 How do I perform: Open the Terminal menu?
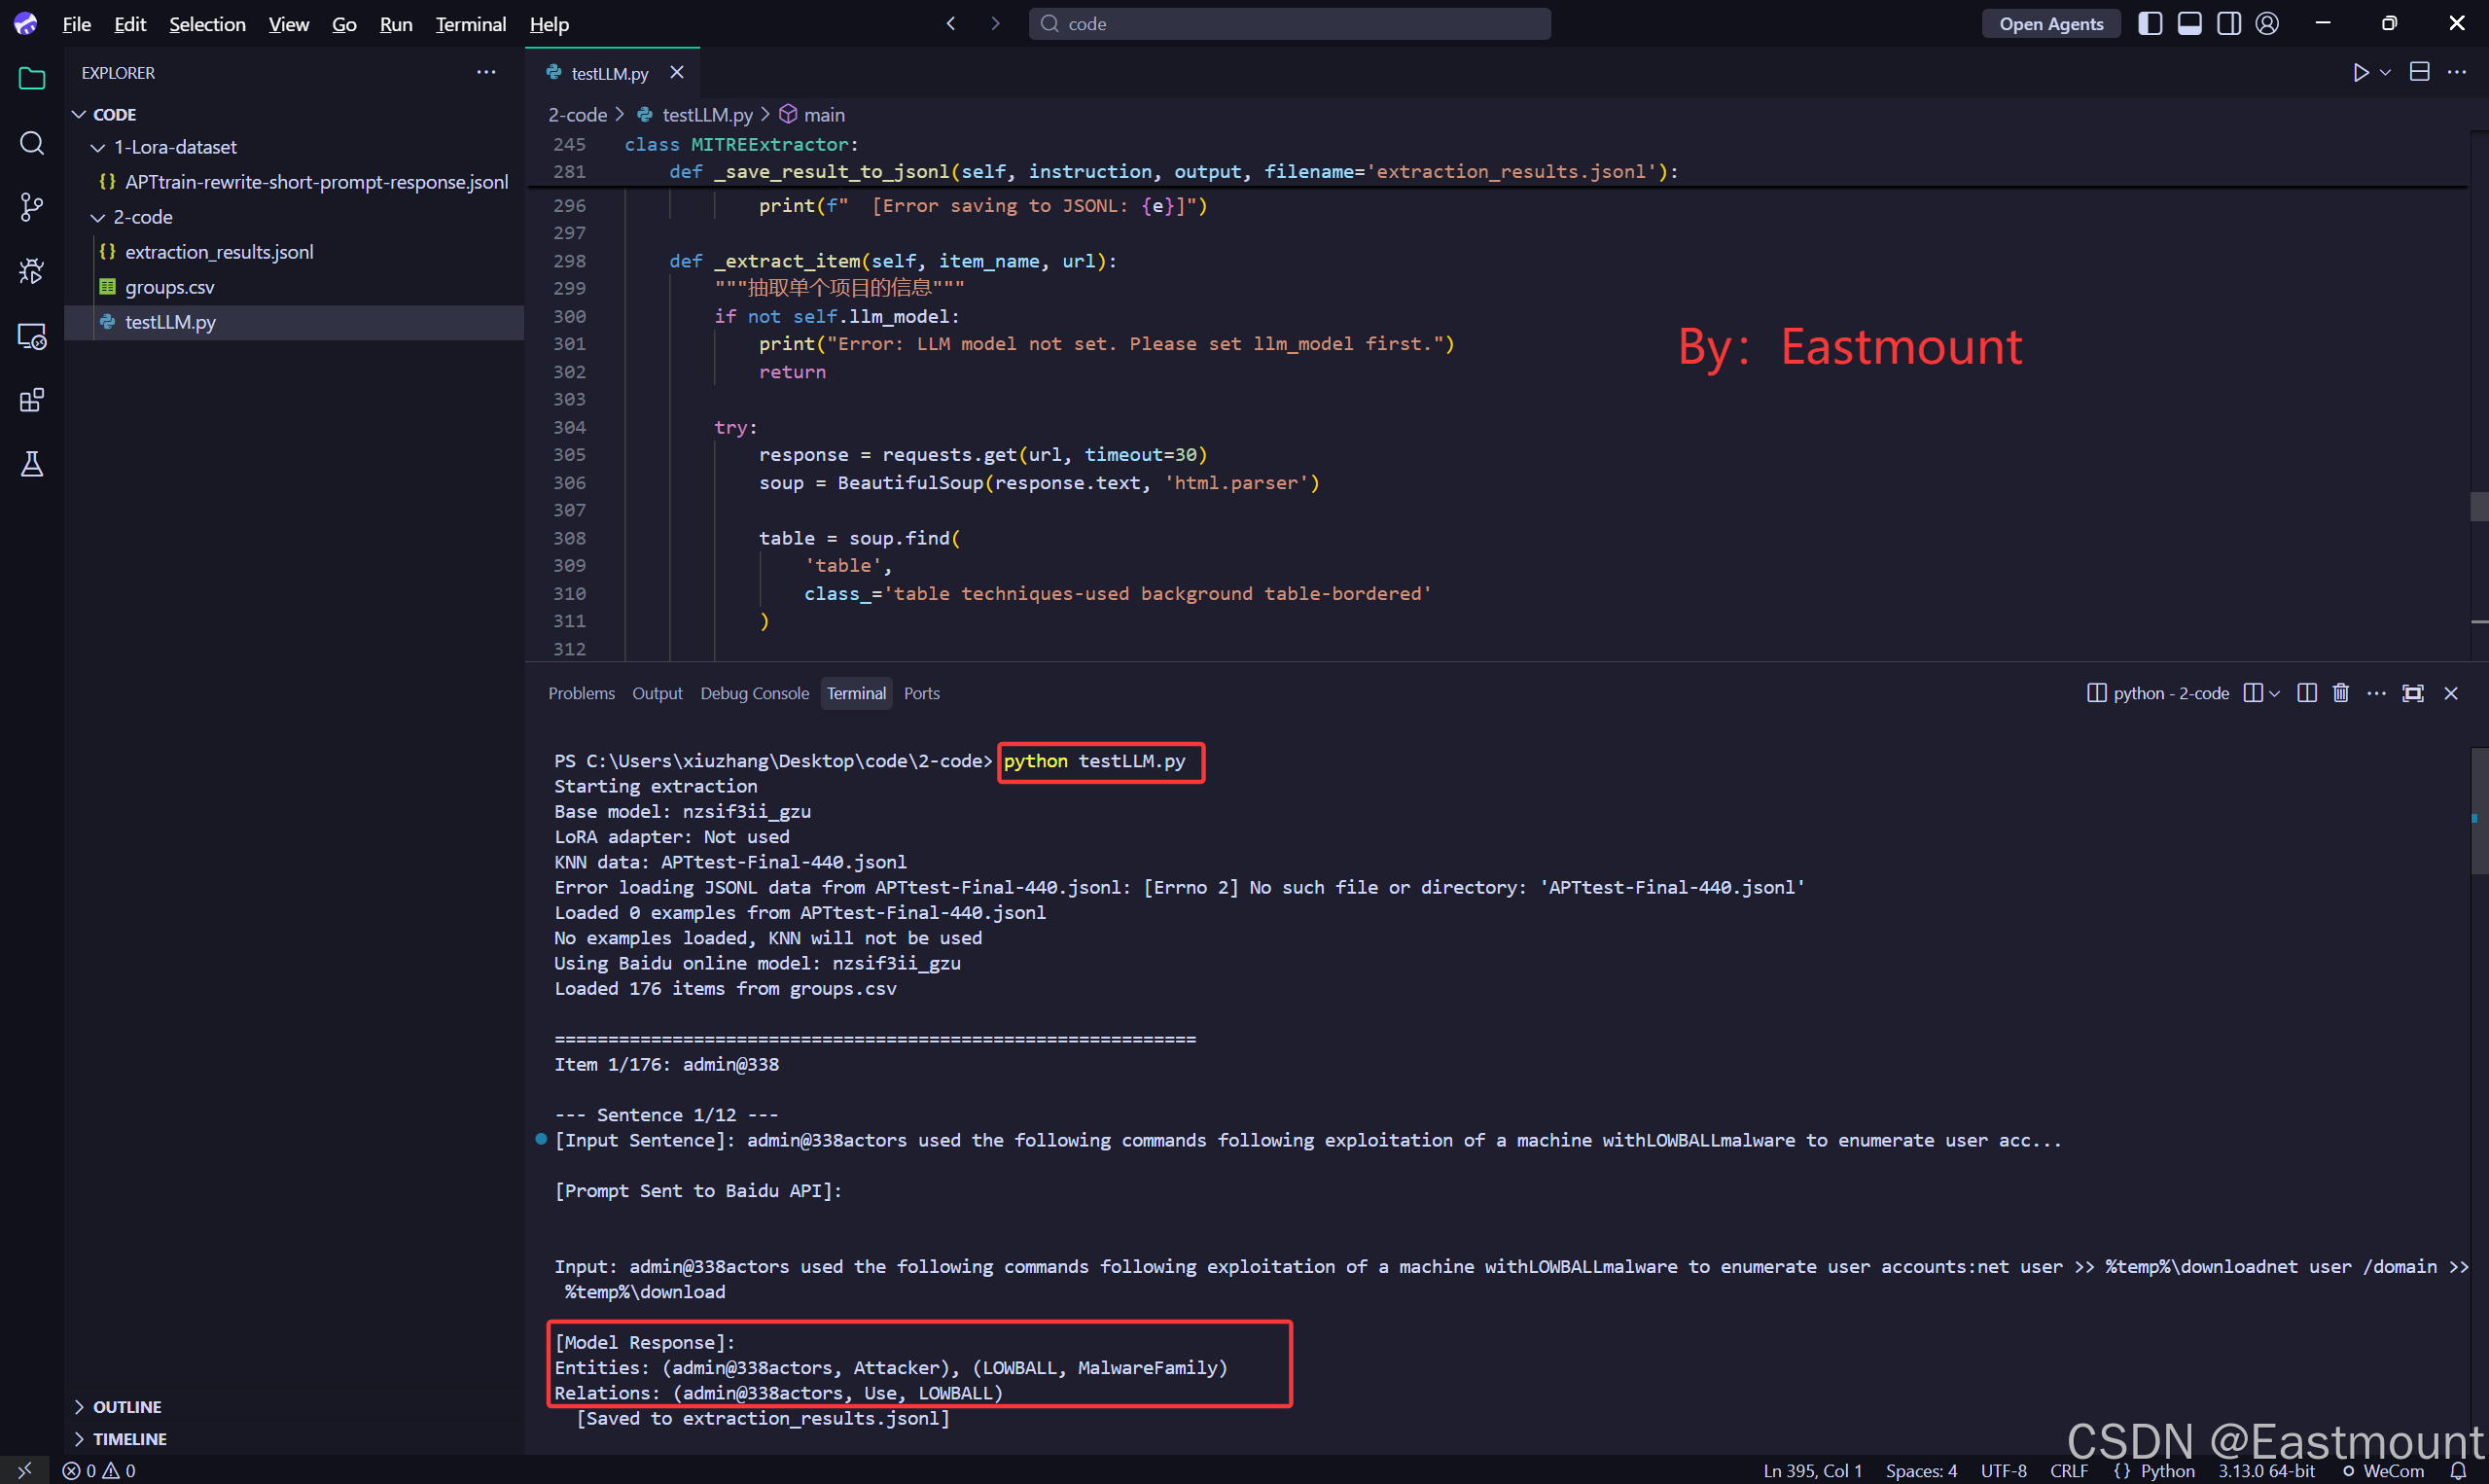[x=470, y=23]
